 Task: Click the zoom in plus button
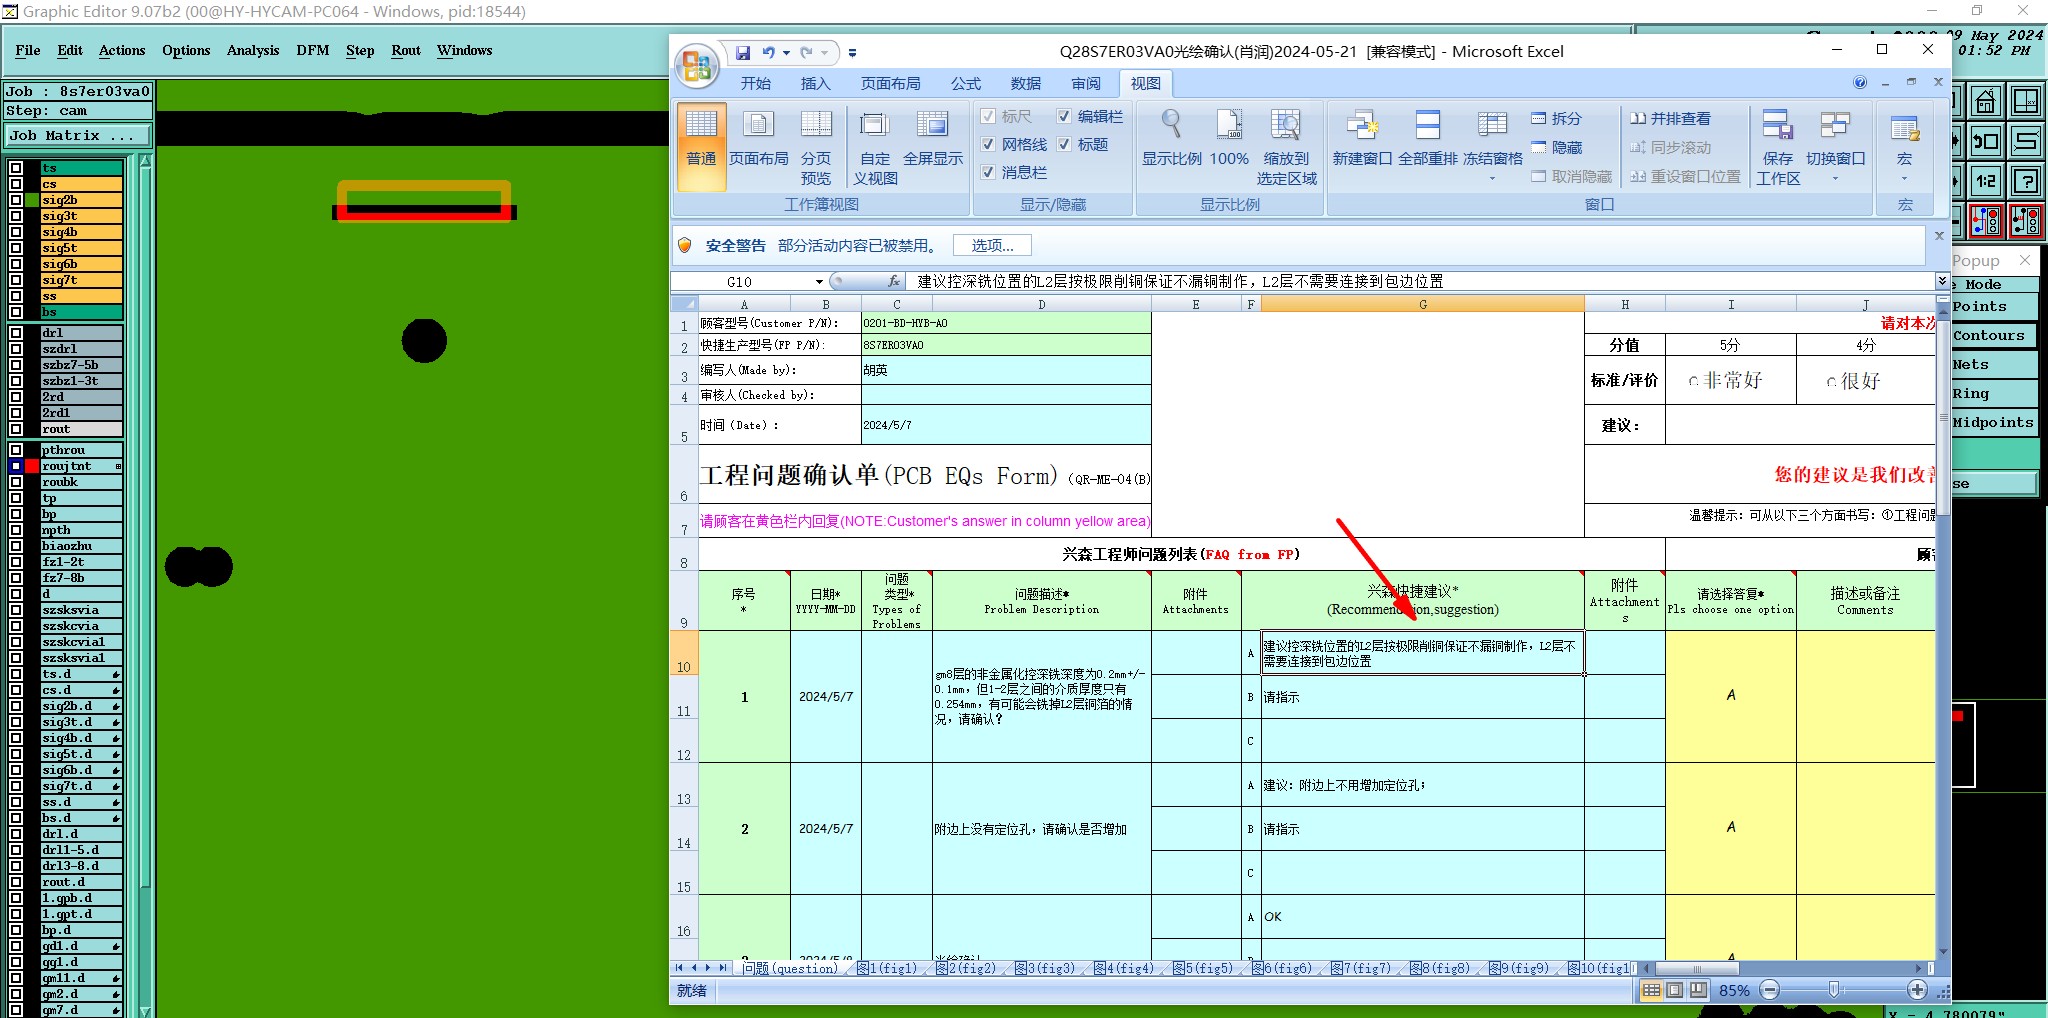(x=1916, y=990)
